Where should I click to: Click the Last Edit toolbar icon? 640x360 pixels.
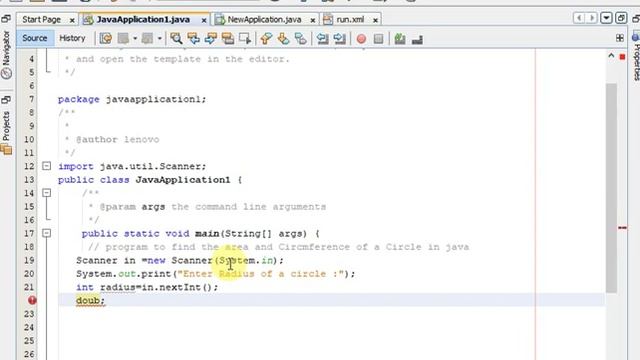tap(106, 38)
